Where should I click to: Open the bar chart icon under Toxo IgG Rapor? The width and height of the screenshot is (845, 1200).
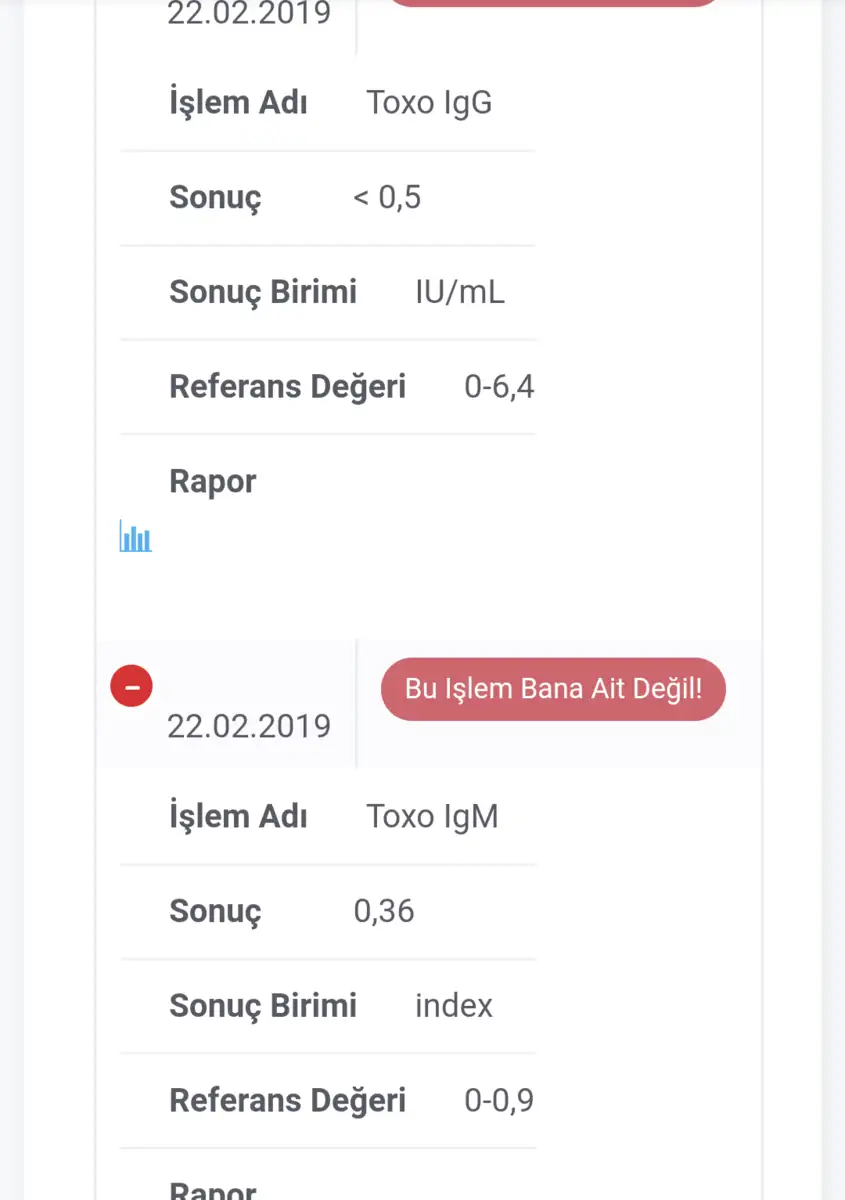(x=135, y=536)
